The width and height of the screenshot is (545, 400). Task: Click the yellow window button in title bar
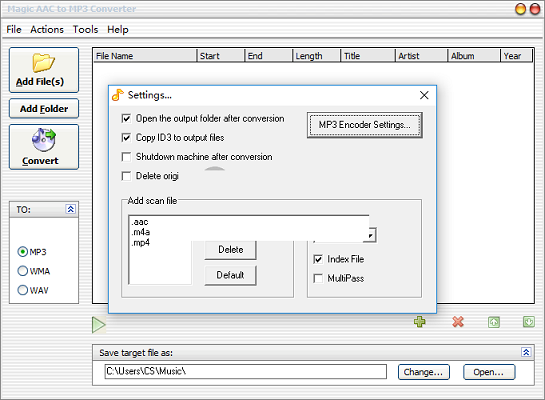tap(520, 9)
